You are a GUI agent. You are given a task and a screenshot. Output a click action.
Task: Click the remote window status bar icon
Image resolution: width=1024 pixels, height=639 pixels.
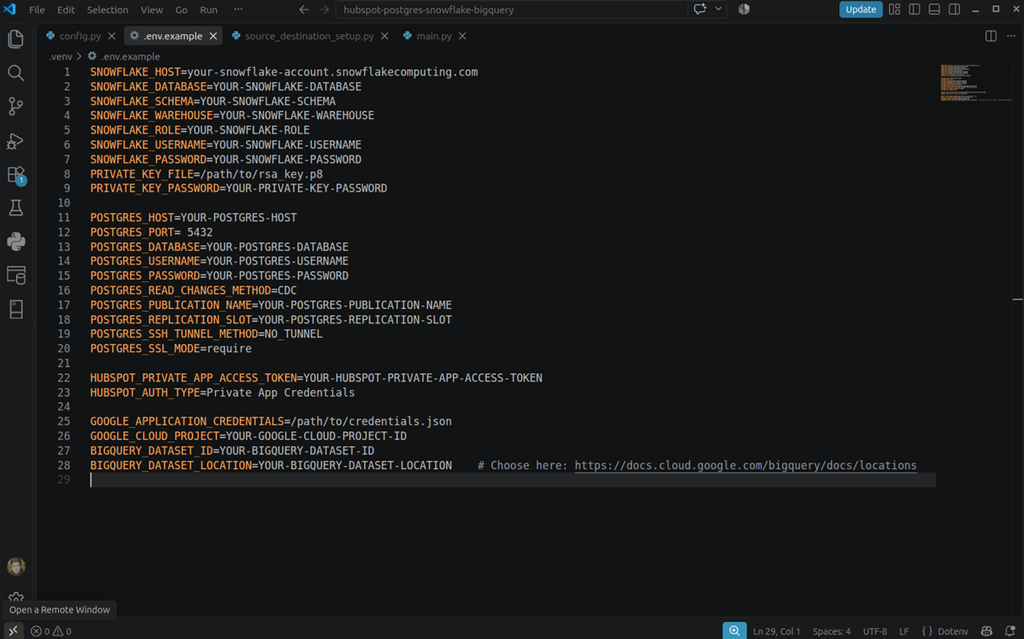[13, 631]
